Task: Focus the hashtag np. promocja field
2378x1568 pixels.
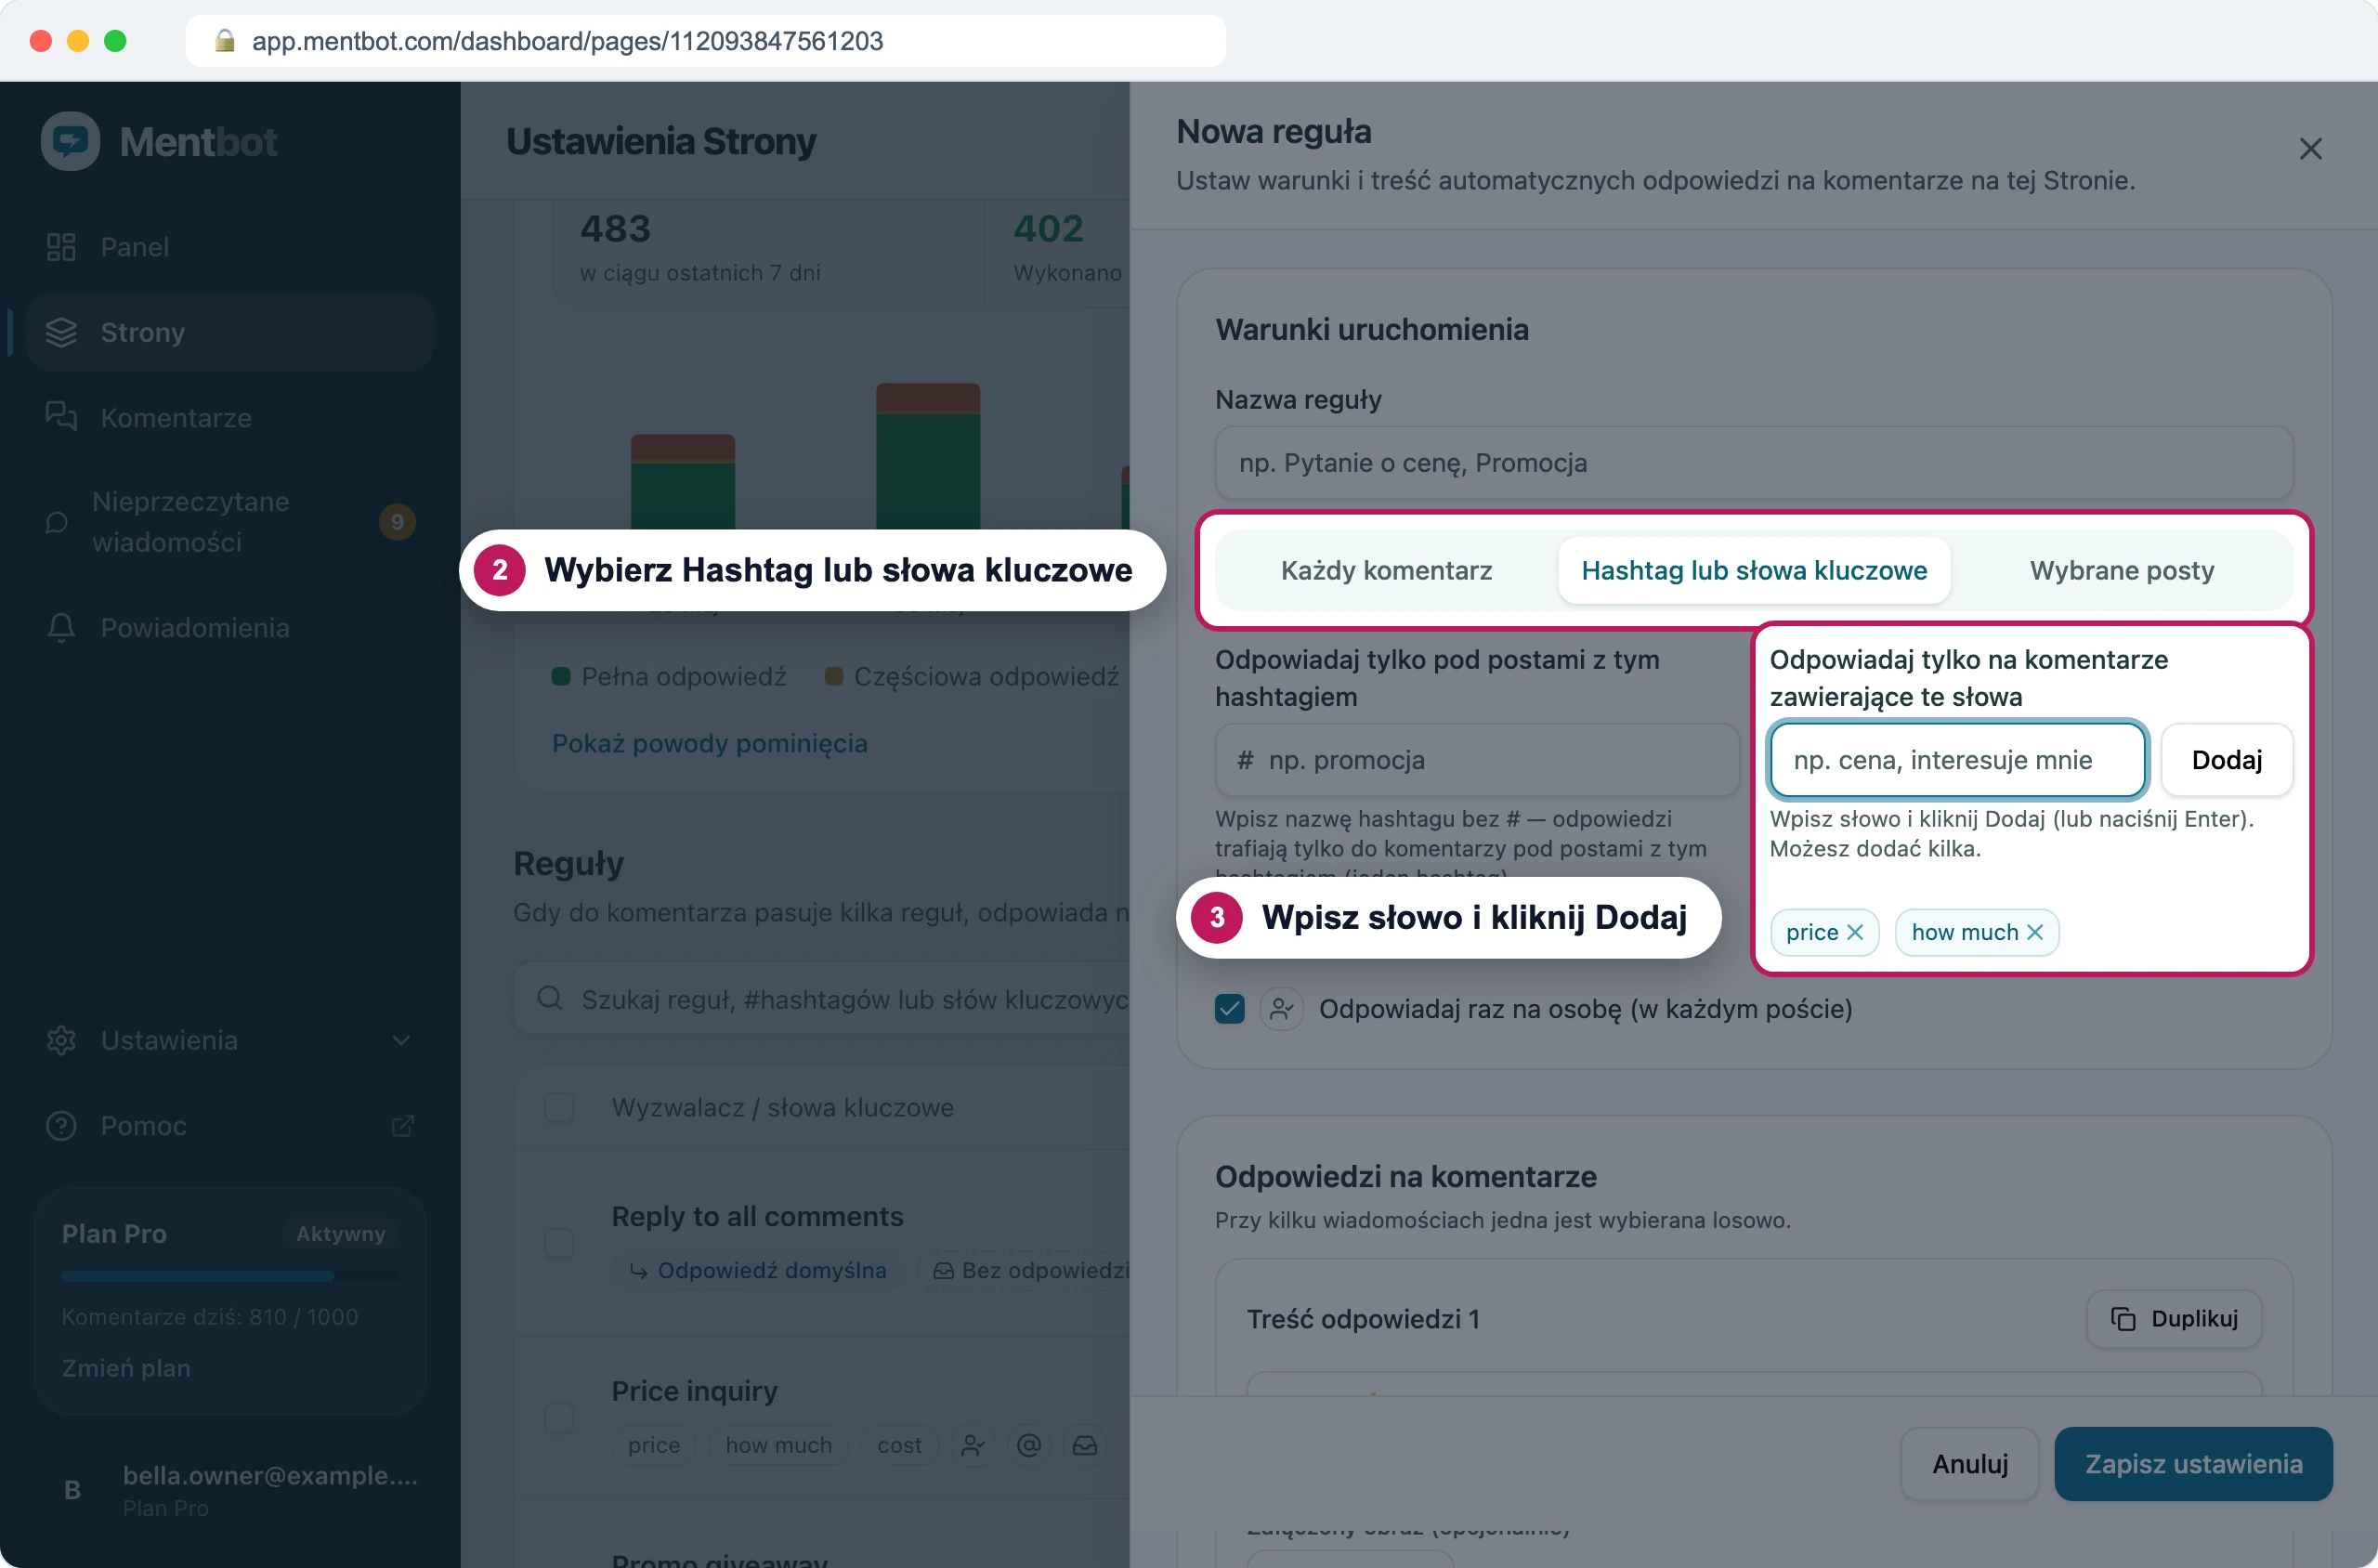Action: (1477, 760)
